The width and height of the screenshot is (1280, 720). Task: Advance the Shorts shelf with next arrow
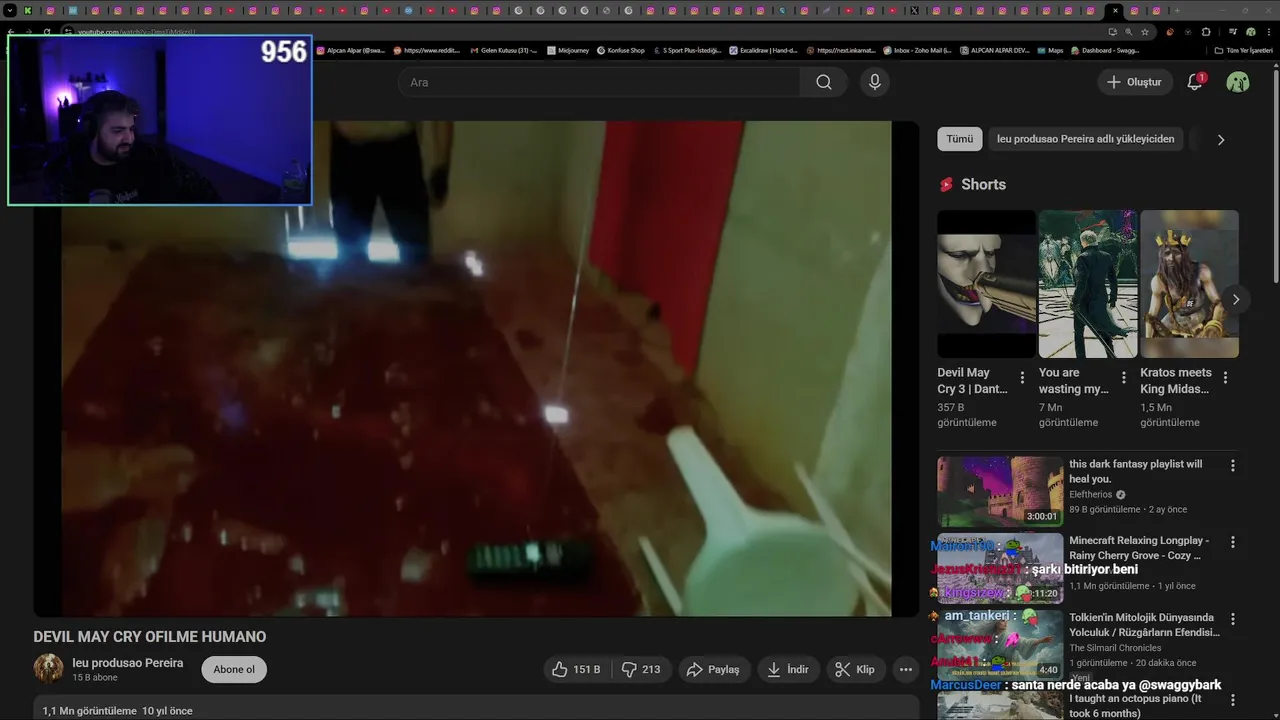coord(1236,299)
